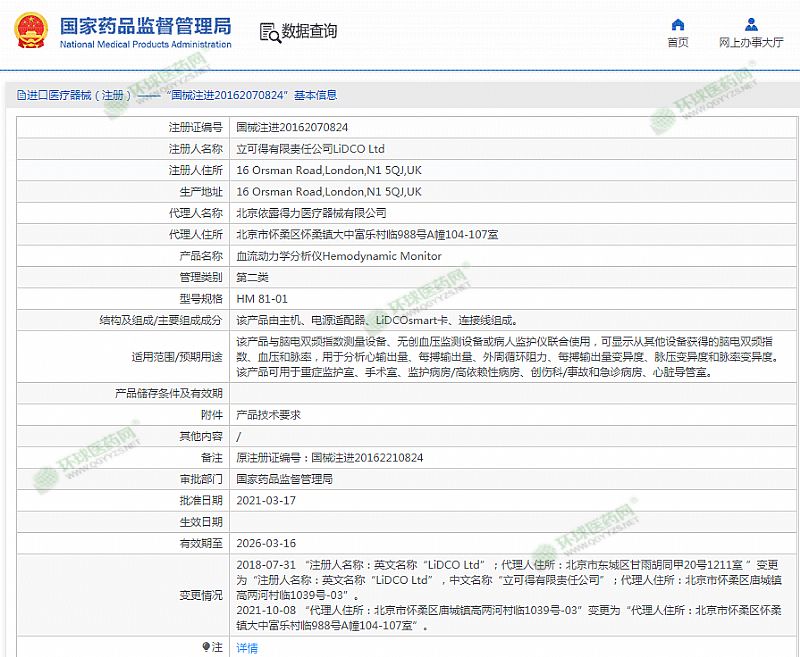
Task: Click the approval date 2021-03-17 cell
Action: [x=266, y=500]
